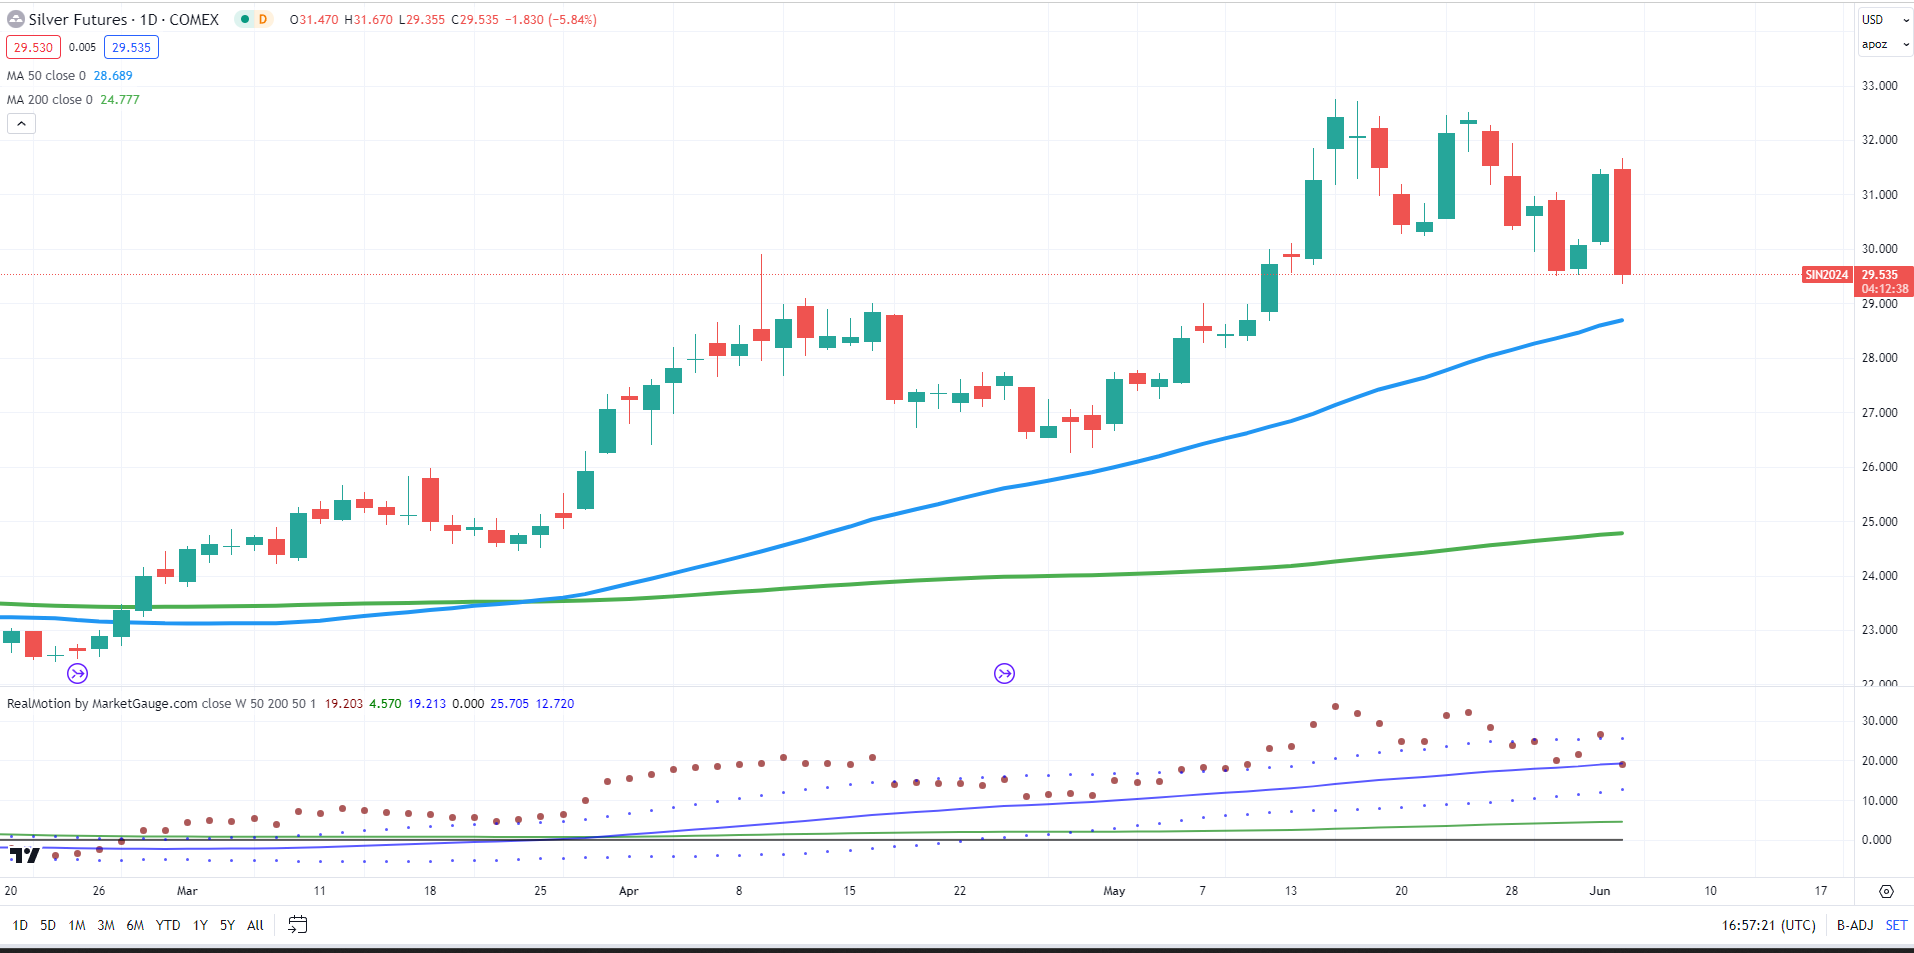Click the 24.777 MA 200 value

point(120,100)
